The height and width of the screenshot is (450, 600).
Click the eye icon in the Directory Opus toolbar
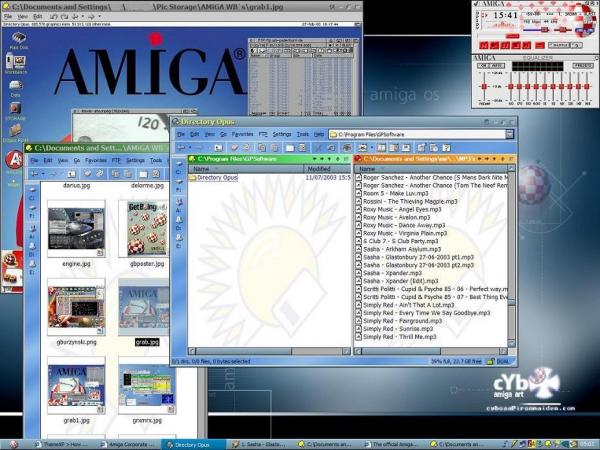pos(347,148)
